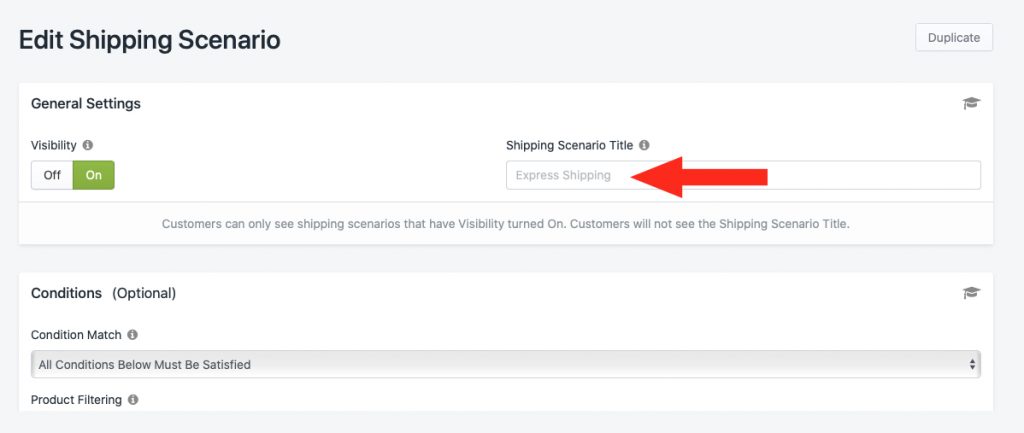
Task: Click the Condition Match label
Action: [x=76, y=334]
